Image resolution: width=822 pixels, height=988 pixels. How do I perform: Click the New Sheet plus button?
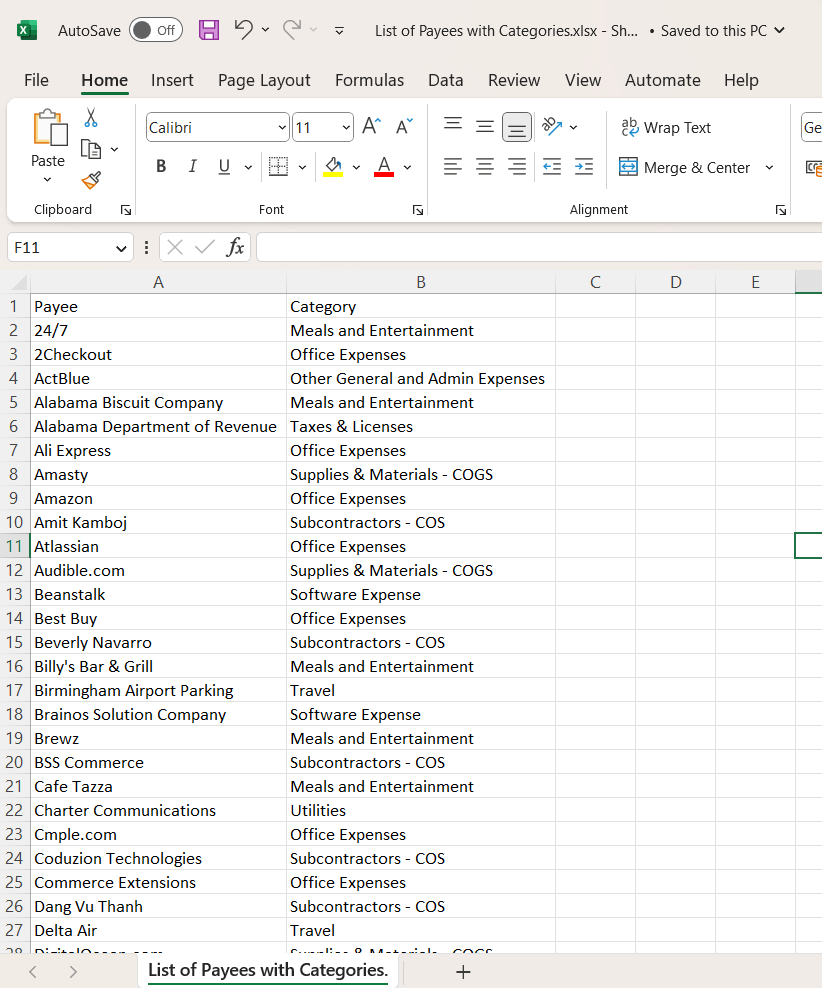(x=463, y=972)
